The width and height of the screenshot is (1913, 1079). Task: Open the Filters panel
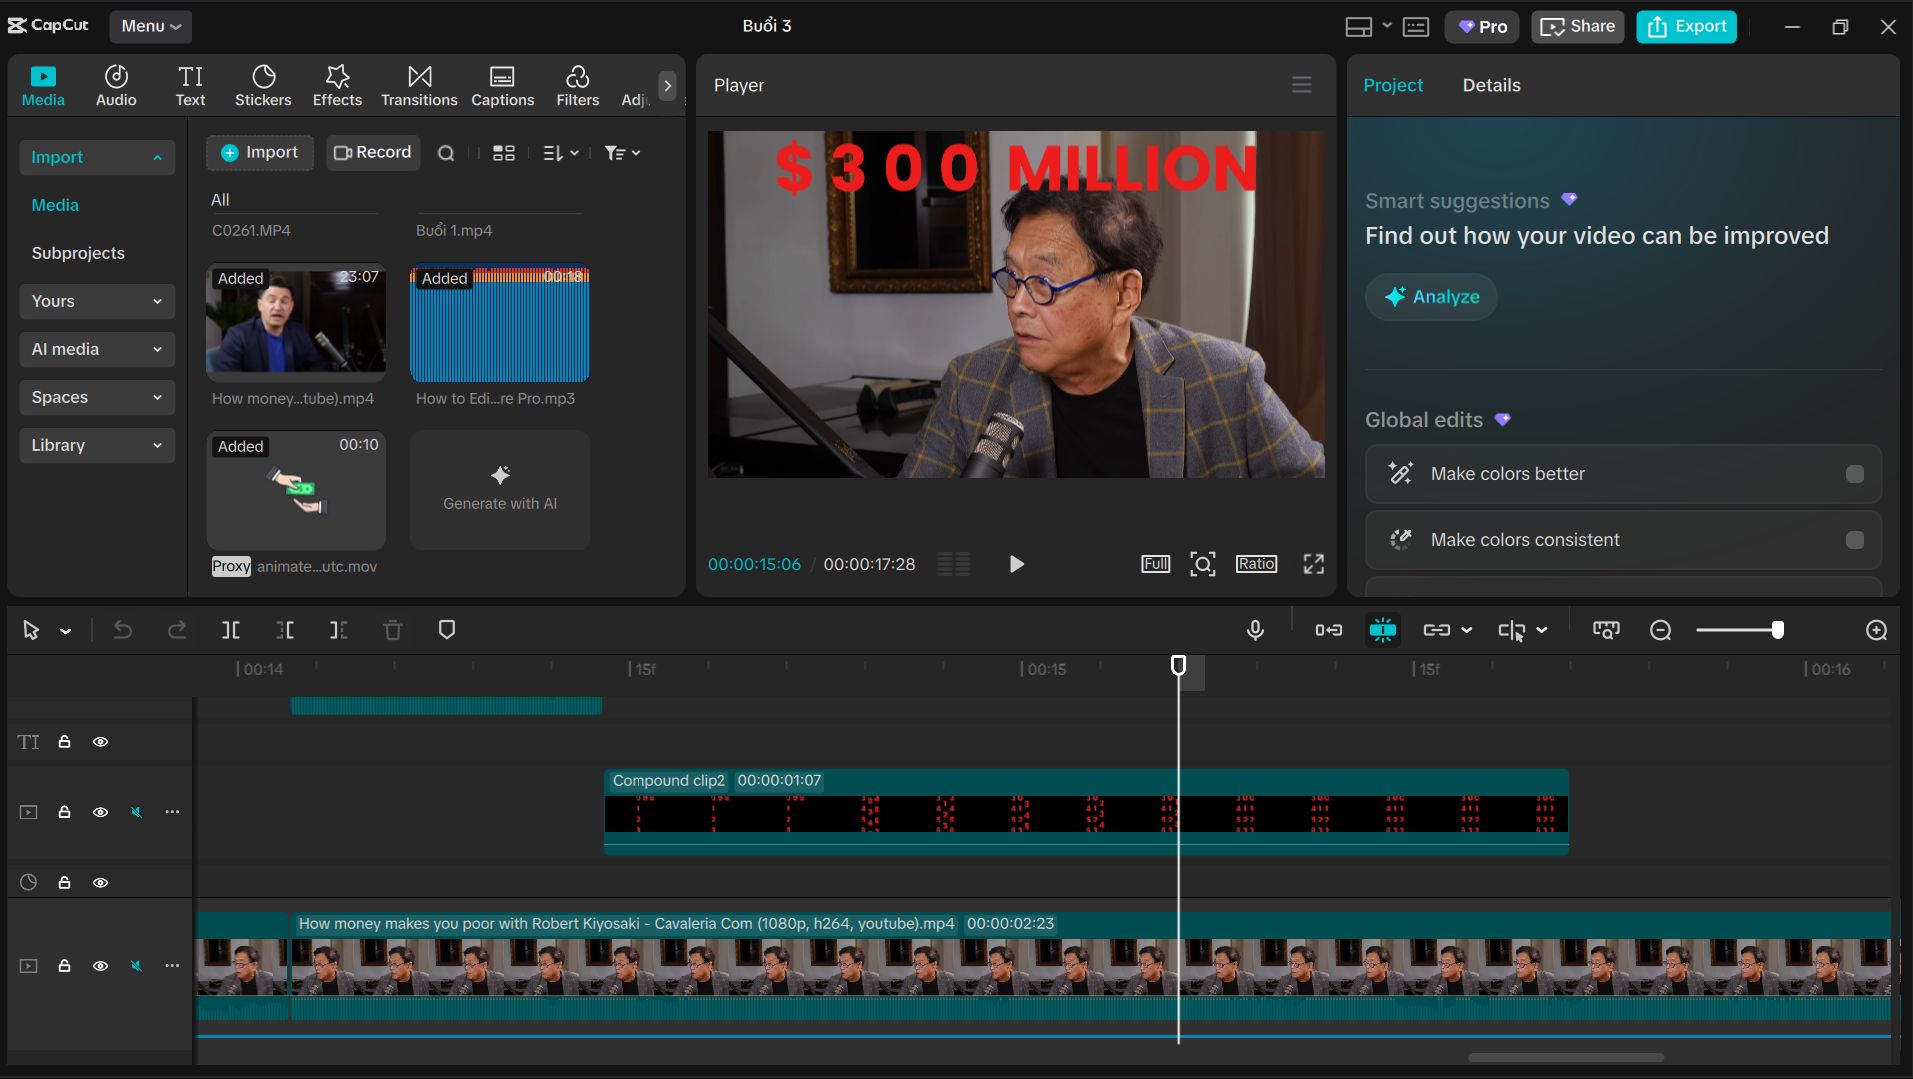tap(577, 86)
